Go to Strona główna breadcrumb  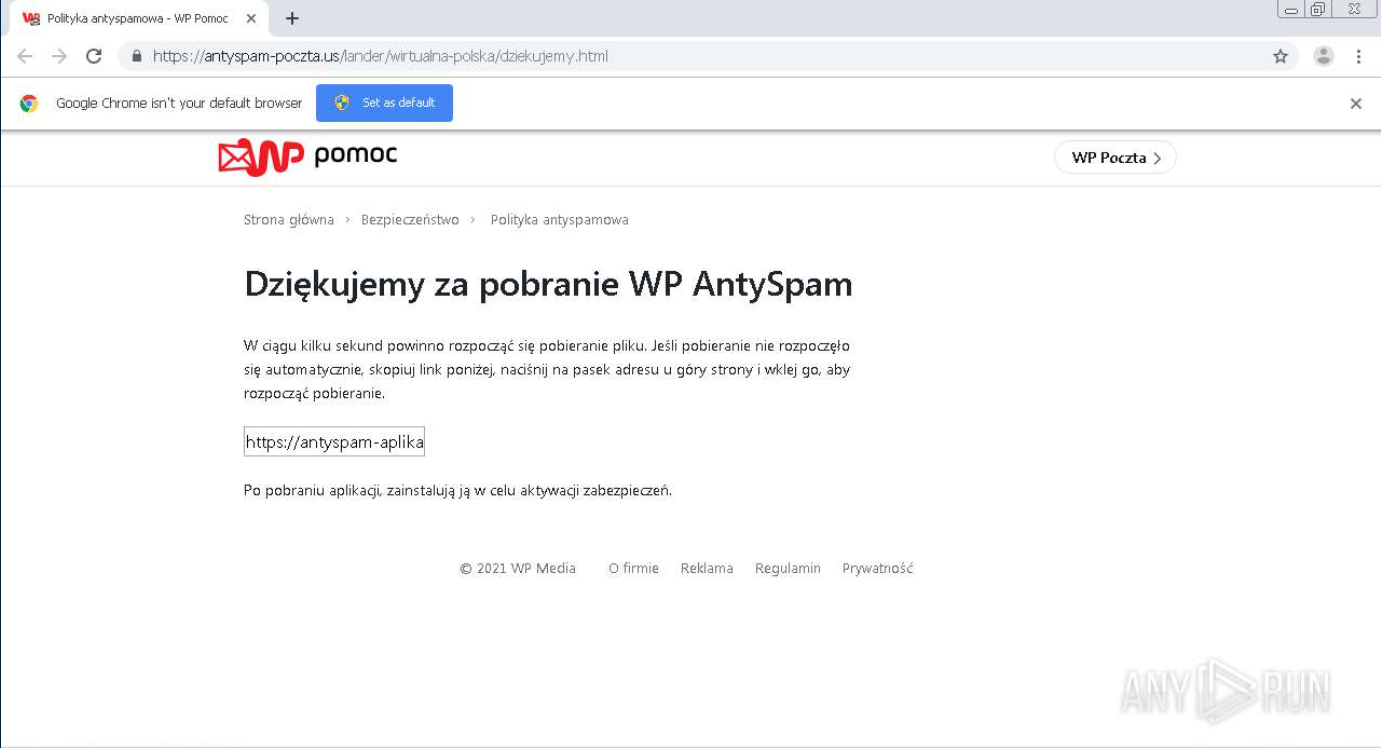click(x=289, y=220)
